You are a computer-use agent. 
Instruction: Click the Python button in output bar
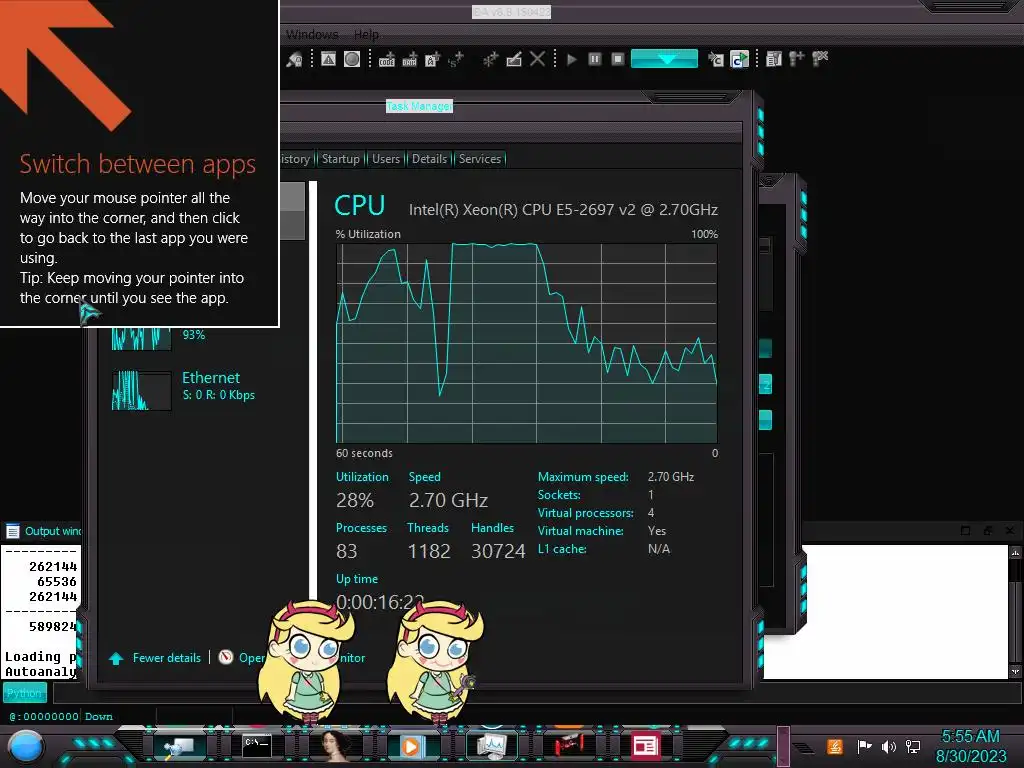[x=25, y=693]
